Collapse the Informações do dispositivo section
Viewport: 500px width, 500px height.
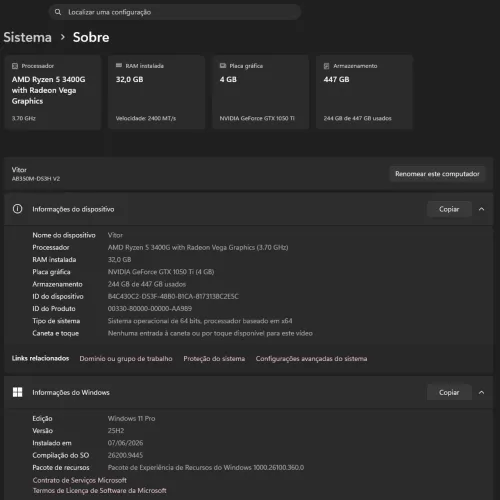(x=481, y=209)
